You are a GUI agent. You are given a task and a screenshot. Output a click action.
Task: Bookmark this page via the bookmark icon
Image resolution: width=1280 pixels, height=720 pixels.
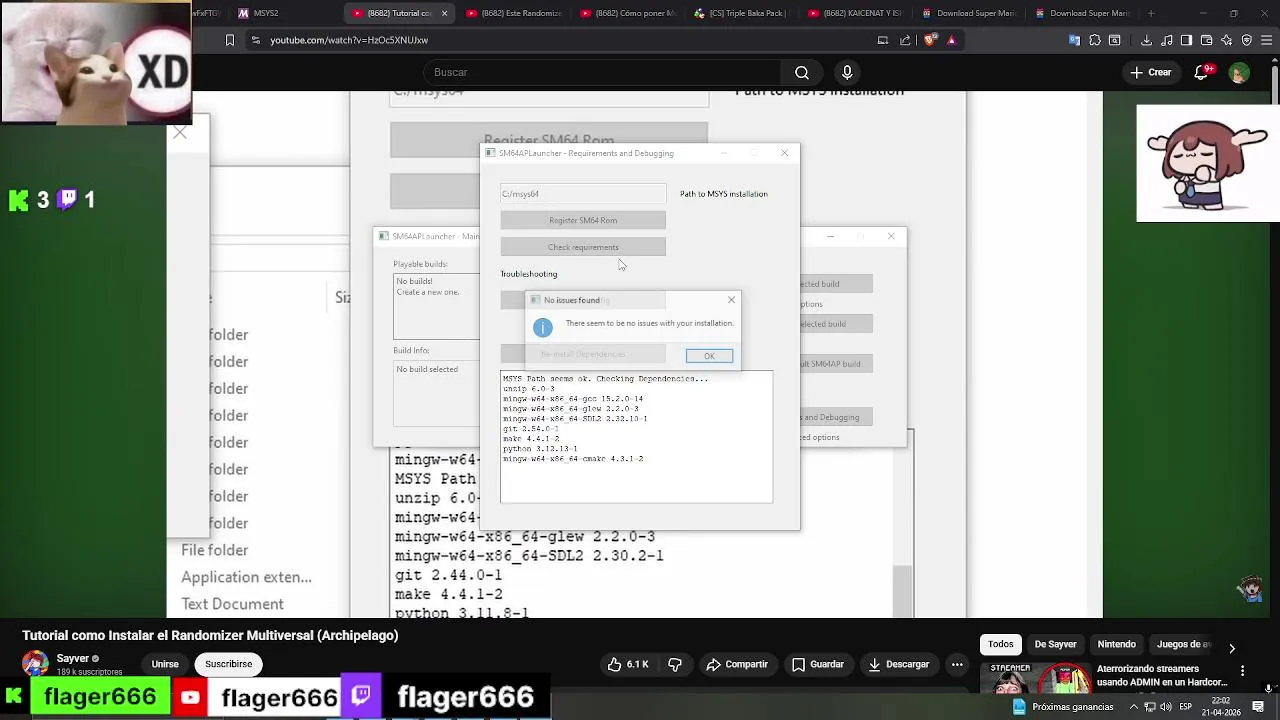230,40
